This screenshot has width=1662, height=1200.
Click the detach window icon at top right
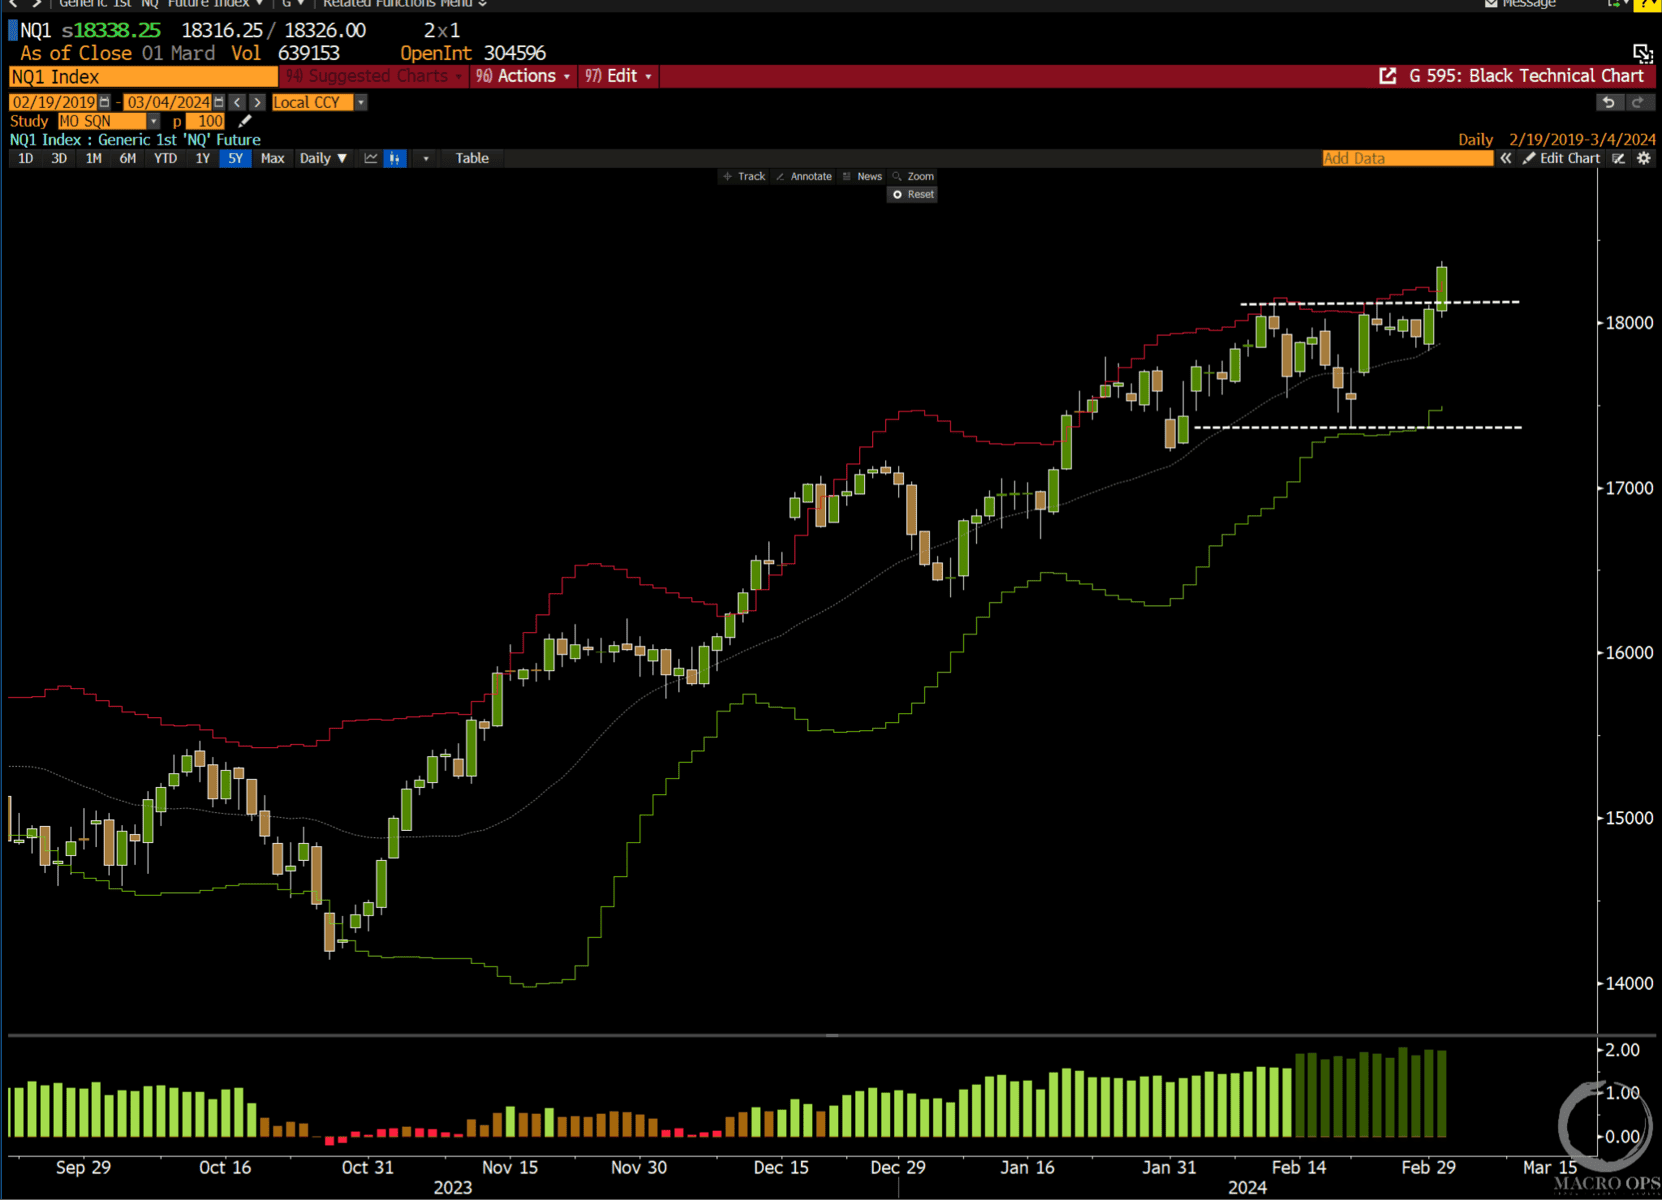1642,53
